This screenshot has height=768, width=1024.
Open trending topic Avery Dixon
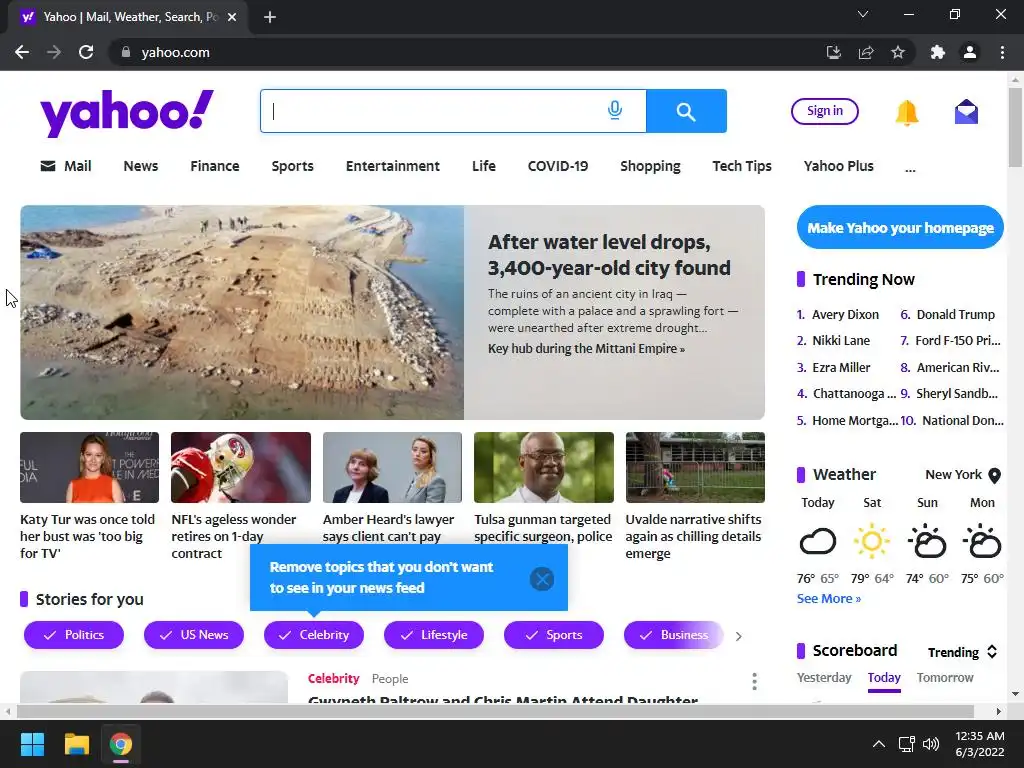pyautogui.click(x=845, y=314)
